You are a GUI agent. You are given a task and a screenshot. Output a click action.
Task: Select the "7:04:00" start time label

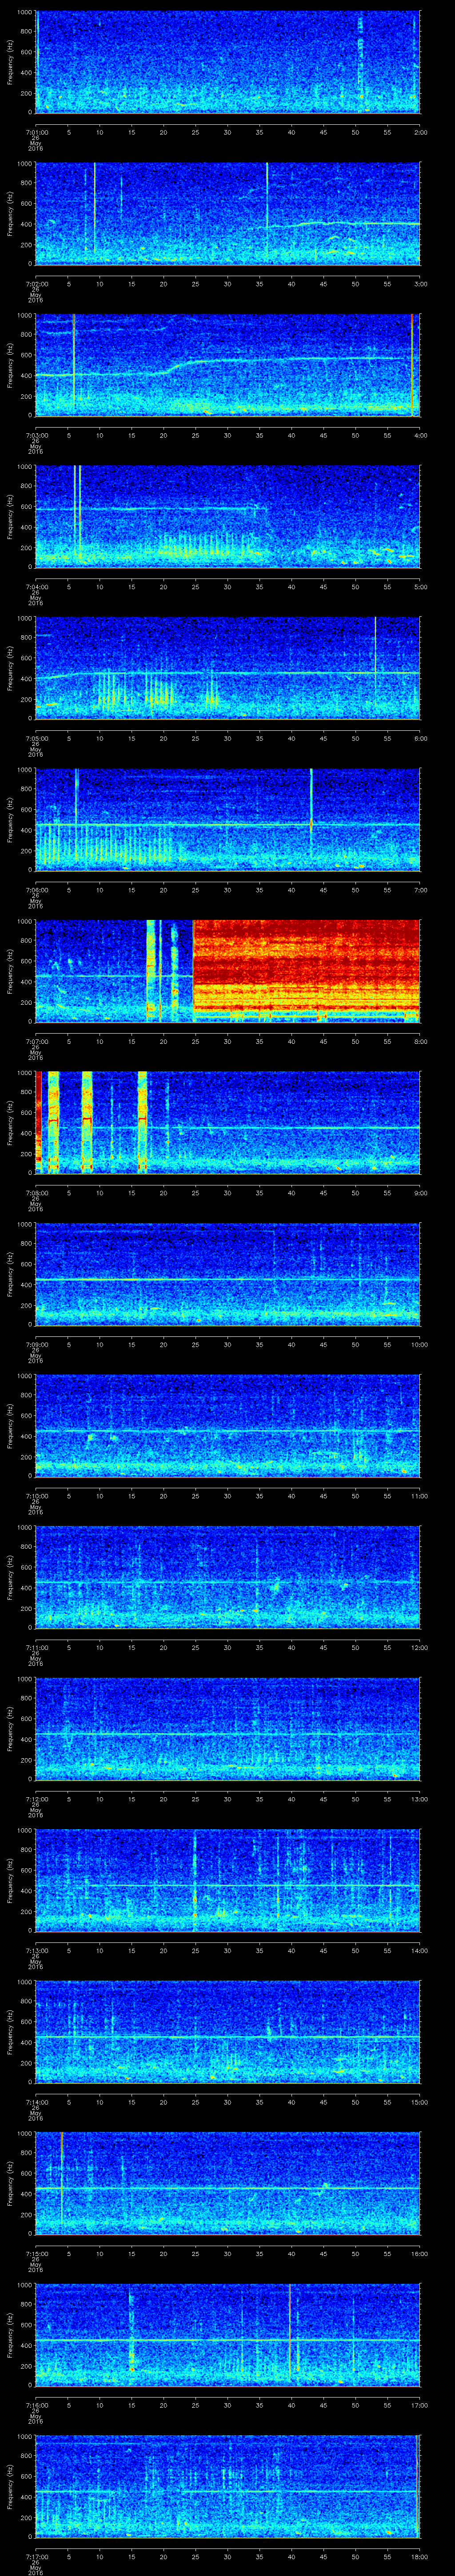pos(36,587)
